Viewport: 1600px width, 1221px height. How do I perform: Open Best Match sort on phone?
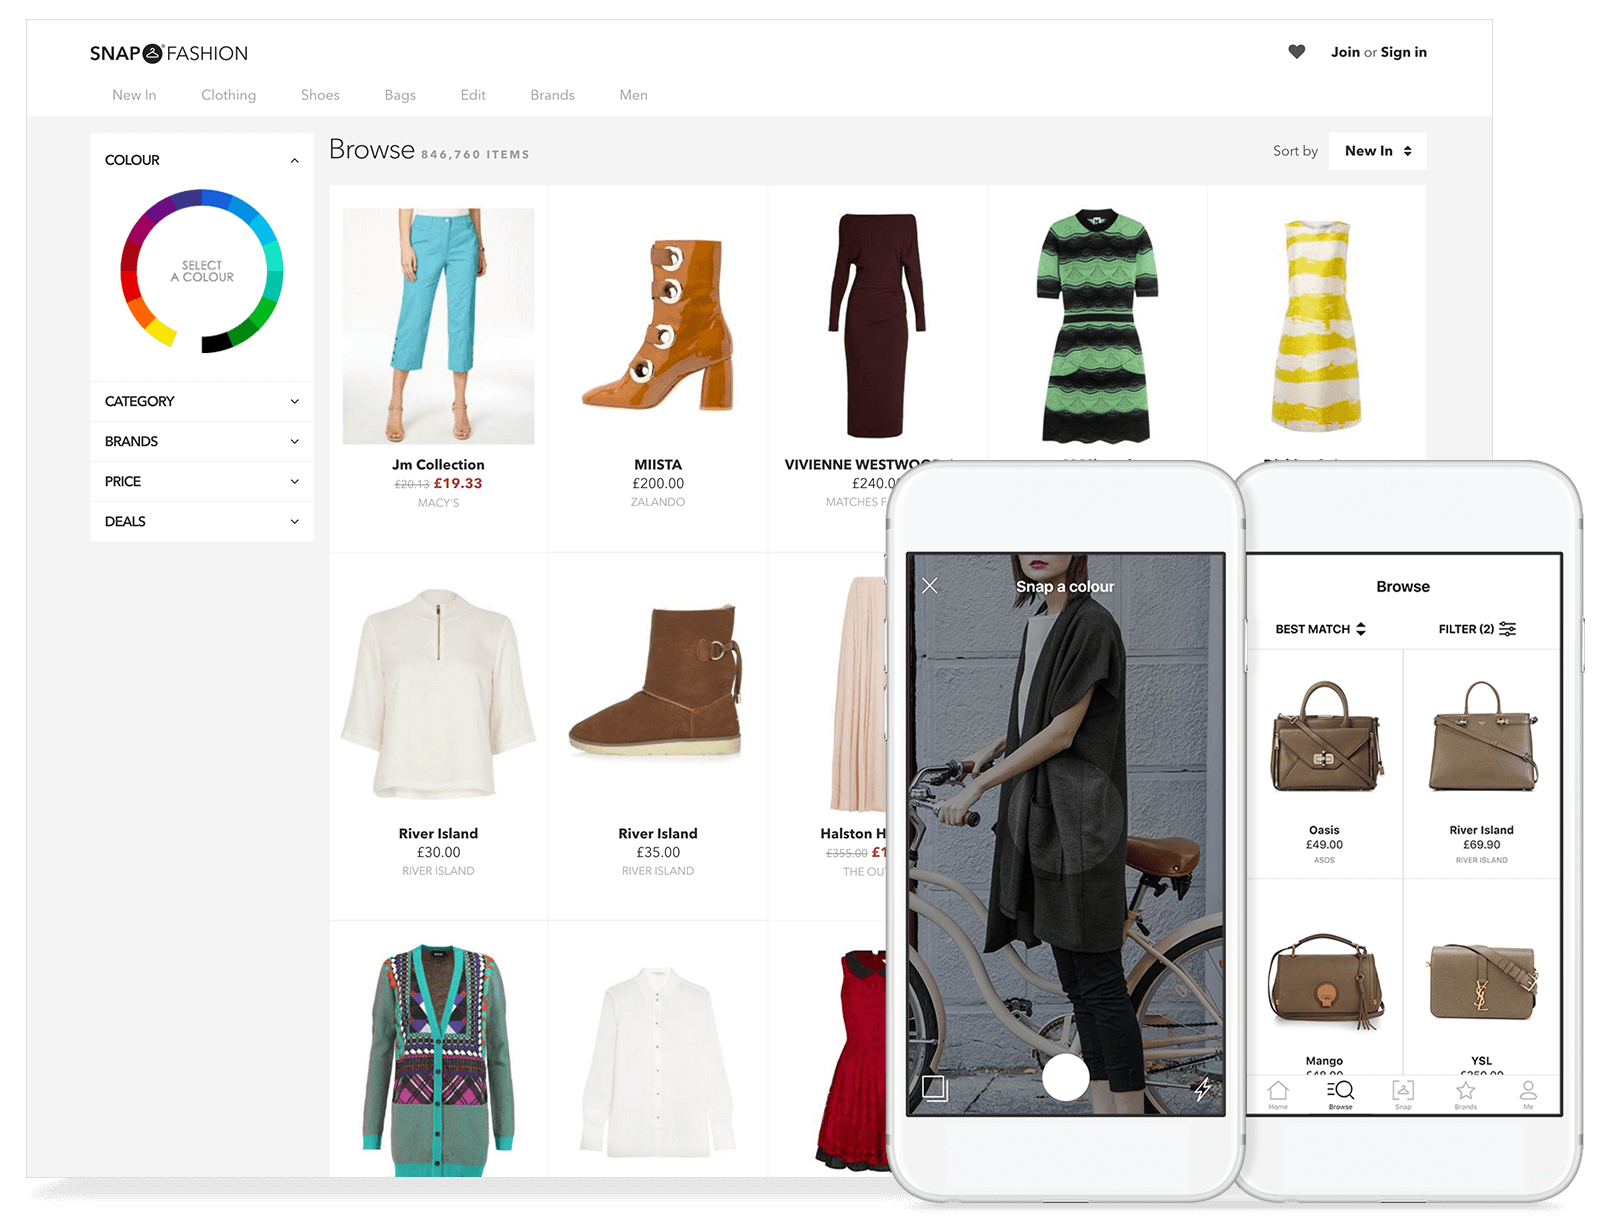(x=1320, y=629)
